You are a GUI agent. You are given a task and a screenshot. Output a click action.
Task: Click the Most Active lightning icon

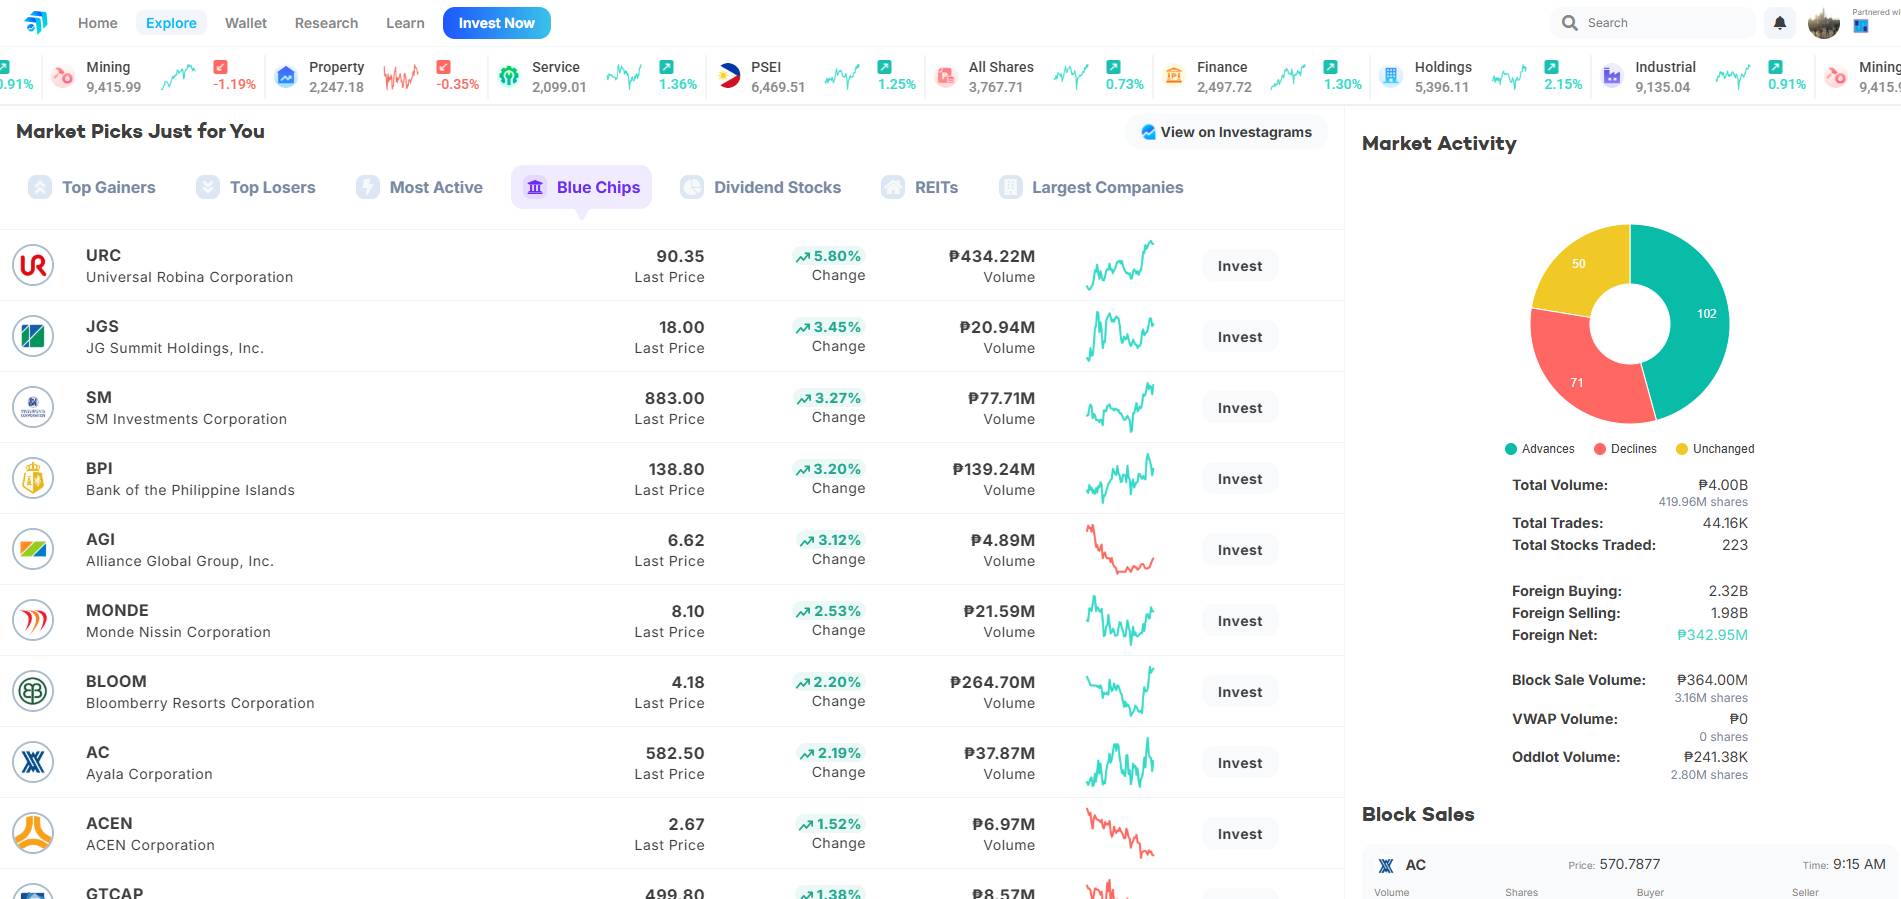click(x=368, y=187)
